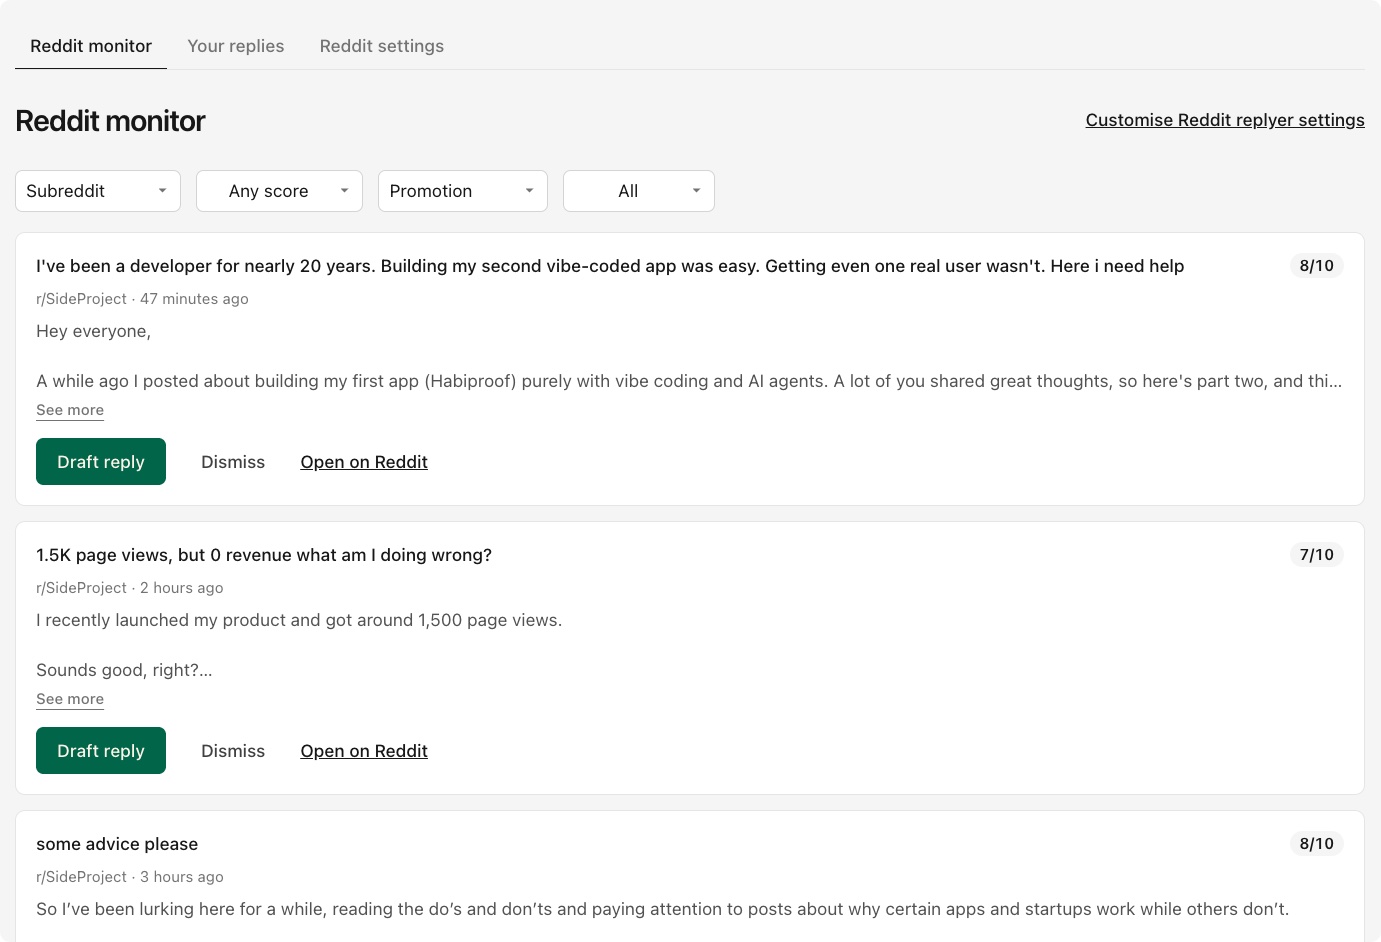Draft reply to 1.5K page views post
This screenshot has height=942, width=1381.
[x=101, y=751]
